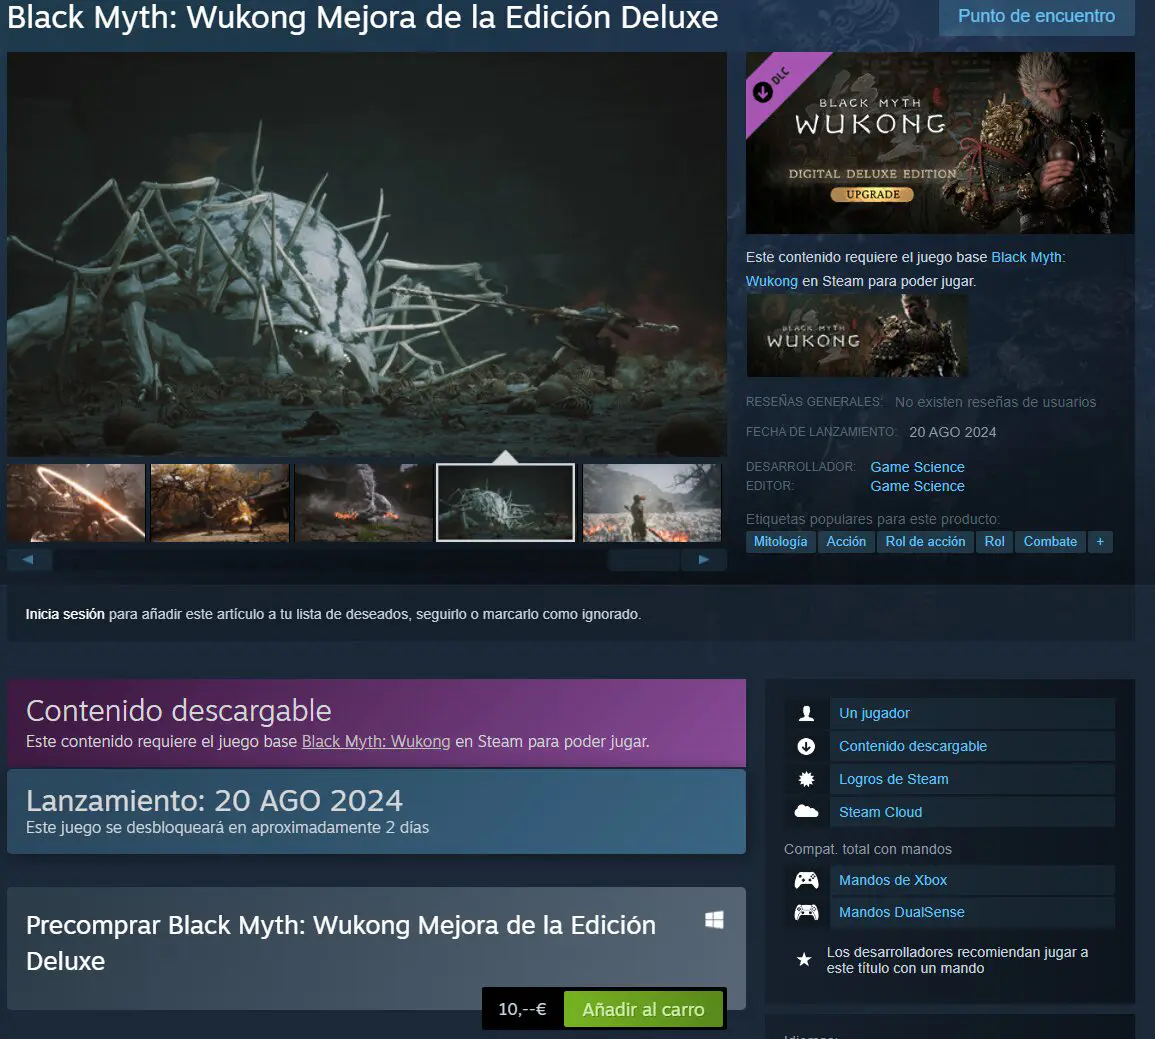Click the 'Contenido descargable' banner heading
The height and width of the screenshot is (1039, 1155).
(x=178, y=711)
